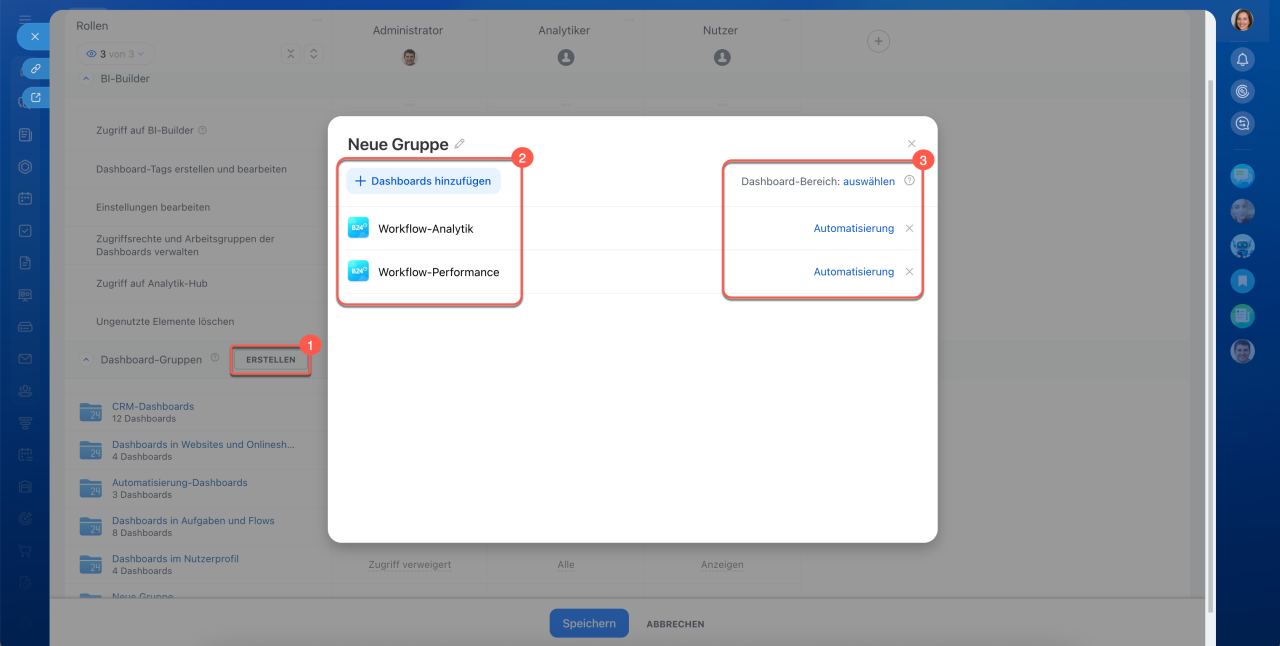This screenshot has height=646, width=1280.
Task: Open the hamburger menu in left sidebar
Action: (x=25, y=18)
